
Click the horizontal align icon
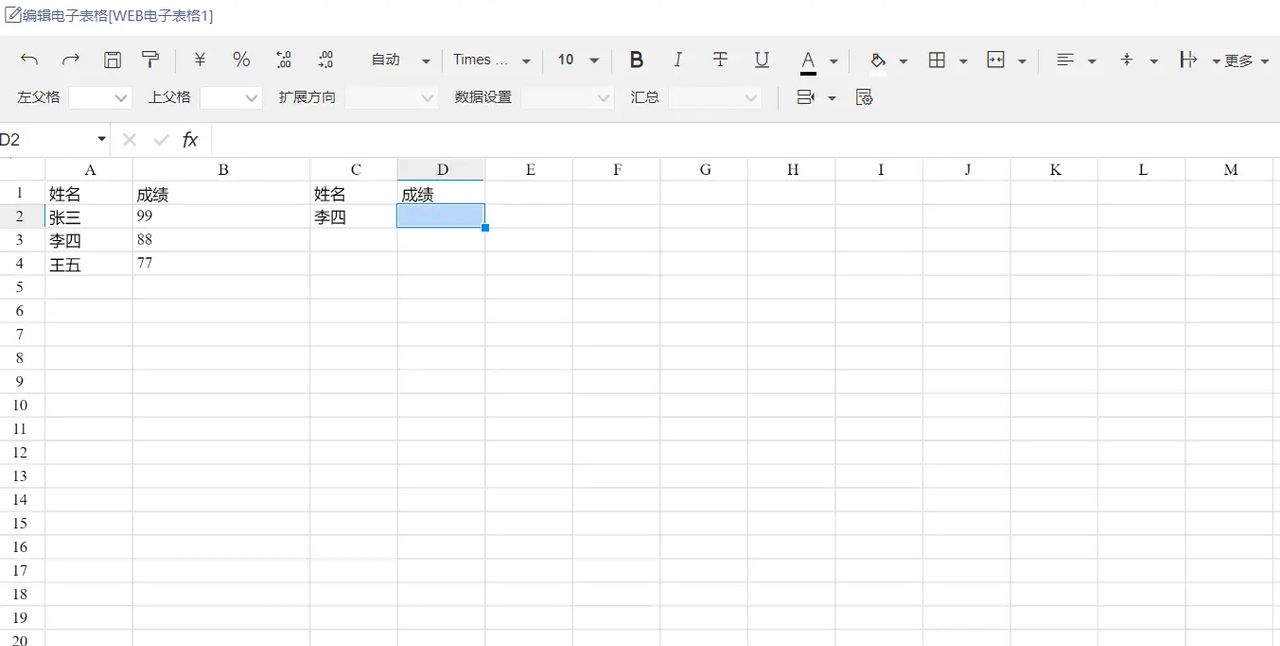point(1065,60)
